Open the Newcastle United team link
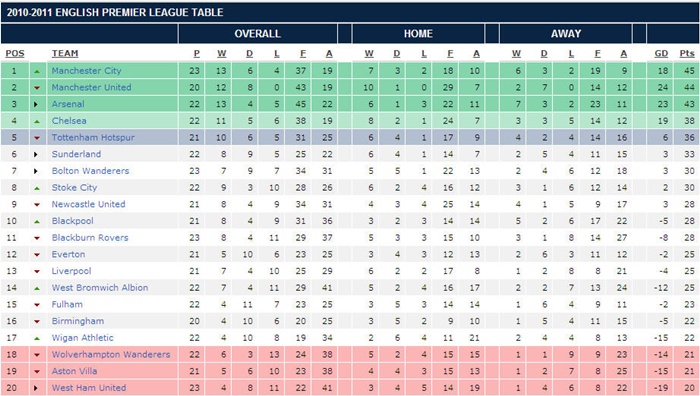The height and width of the screenshot is (396, 700). point(88,204)
